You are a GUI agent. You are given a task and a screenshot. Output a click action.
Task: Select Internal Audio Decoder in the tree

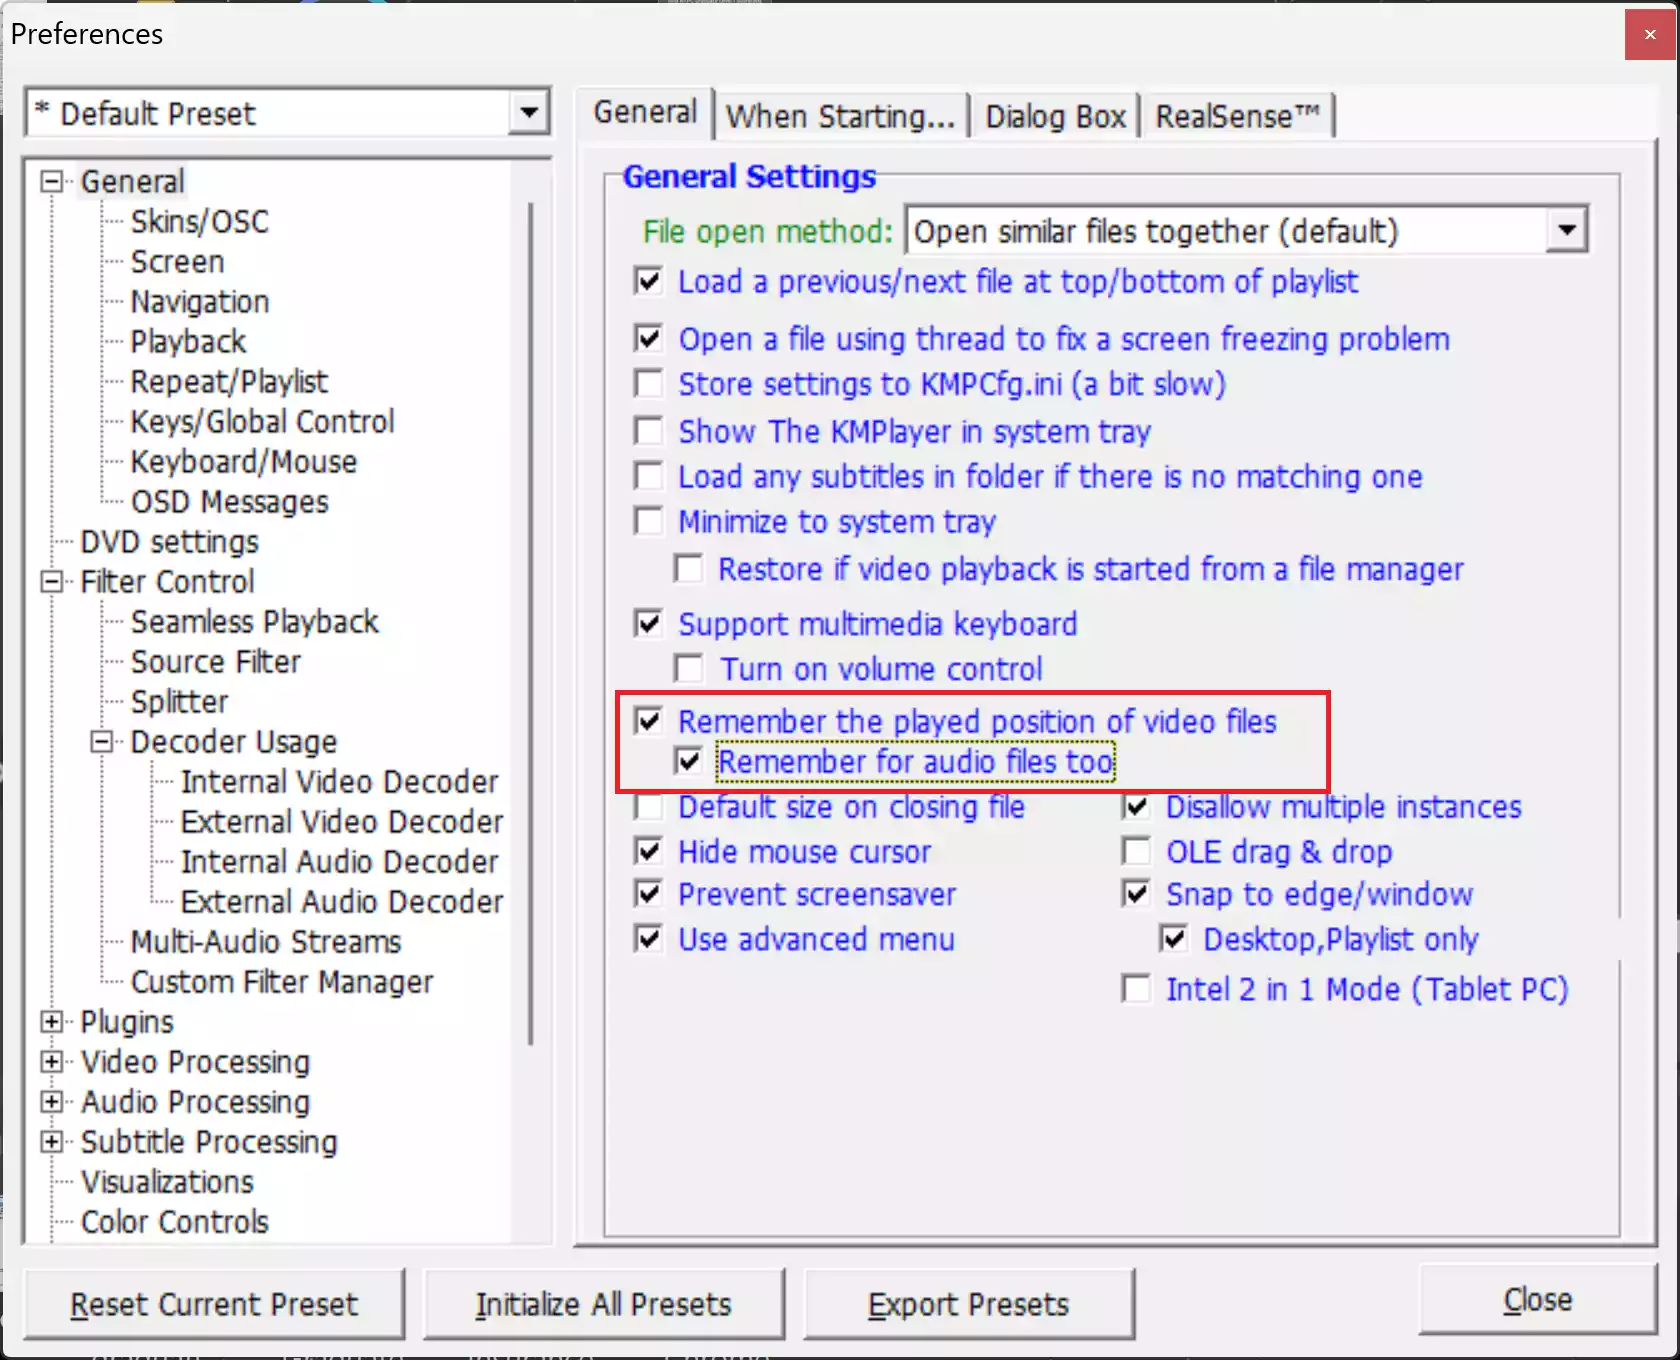coord(339,861)
